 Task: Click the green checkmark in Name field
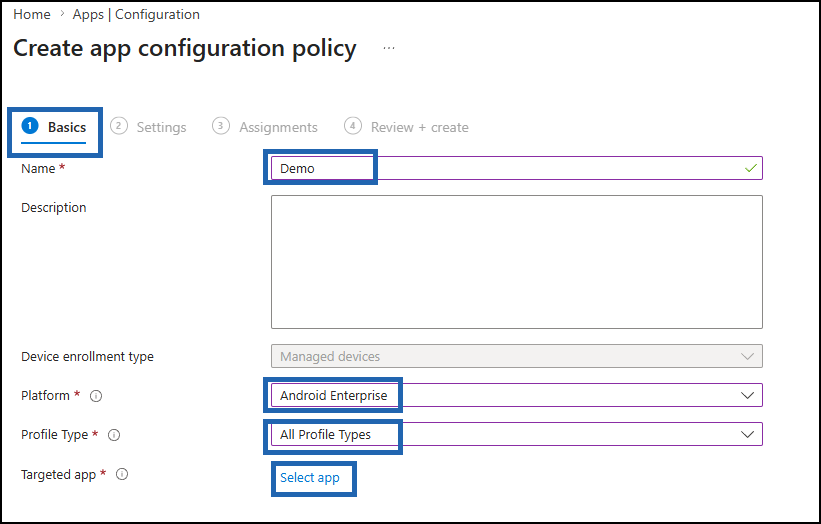(x=750, y=168)
